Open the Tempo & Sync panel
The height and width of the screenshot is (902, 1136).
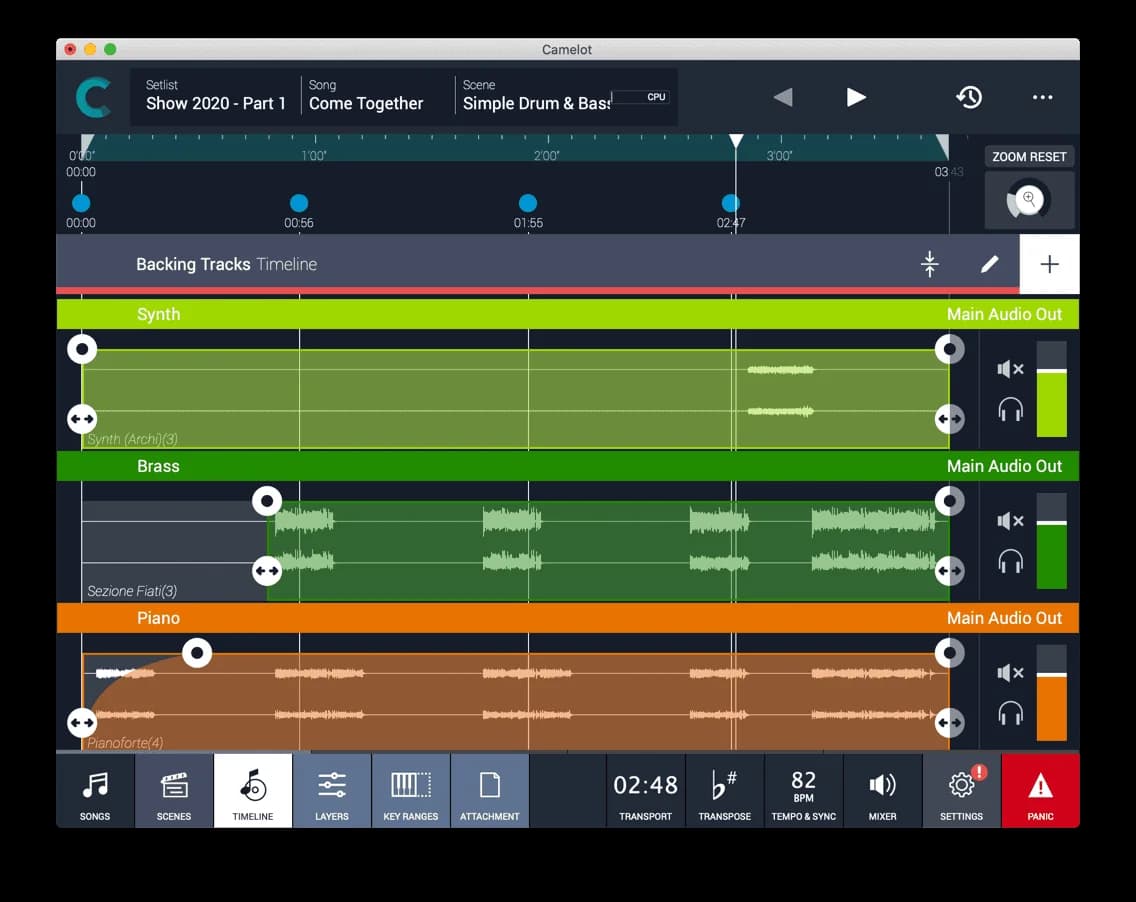pos(803,791)
